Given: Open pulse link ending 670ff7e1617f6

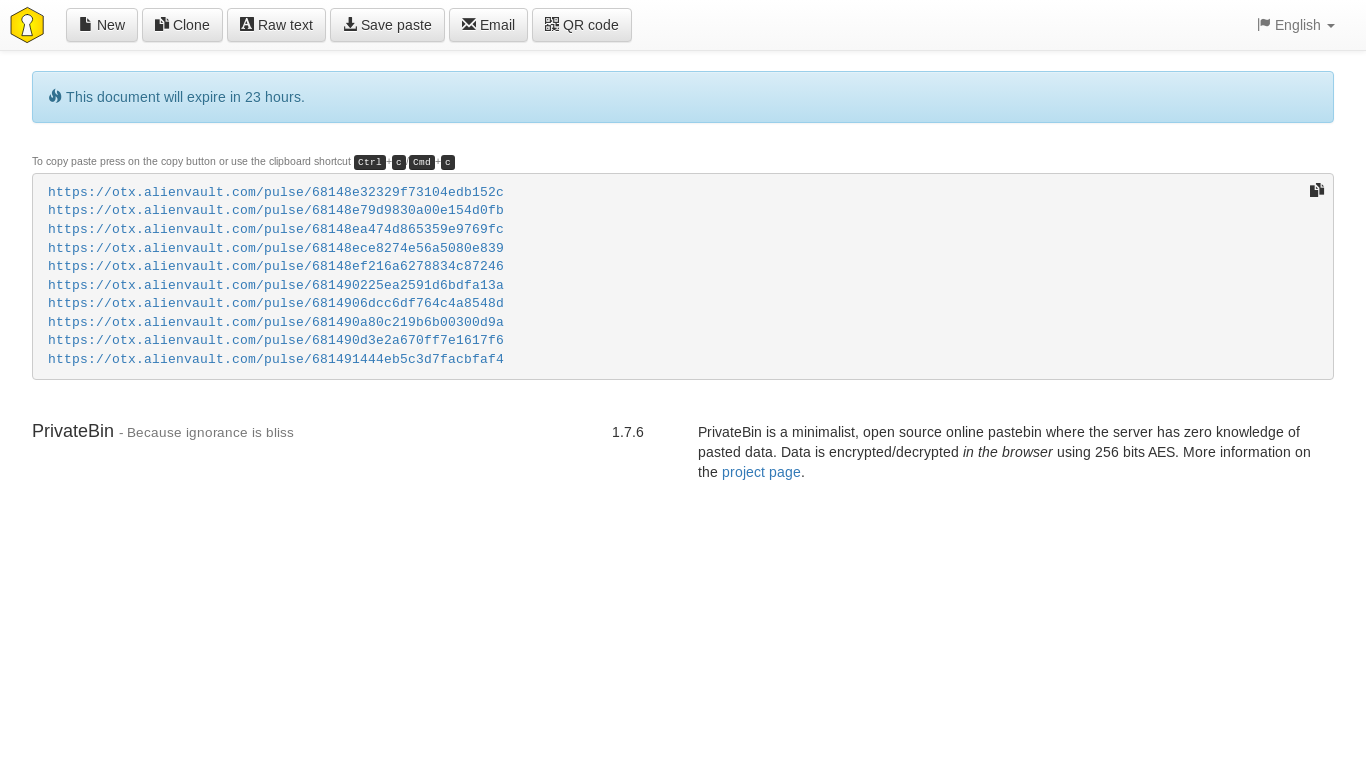Looking at the screenshot, I should pyautogui.click(x=276, y=340).
